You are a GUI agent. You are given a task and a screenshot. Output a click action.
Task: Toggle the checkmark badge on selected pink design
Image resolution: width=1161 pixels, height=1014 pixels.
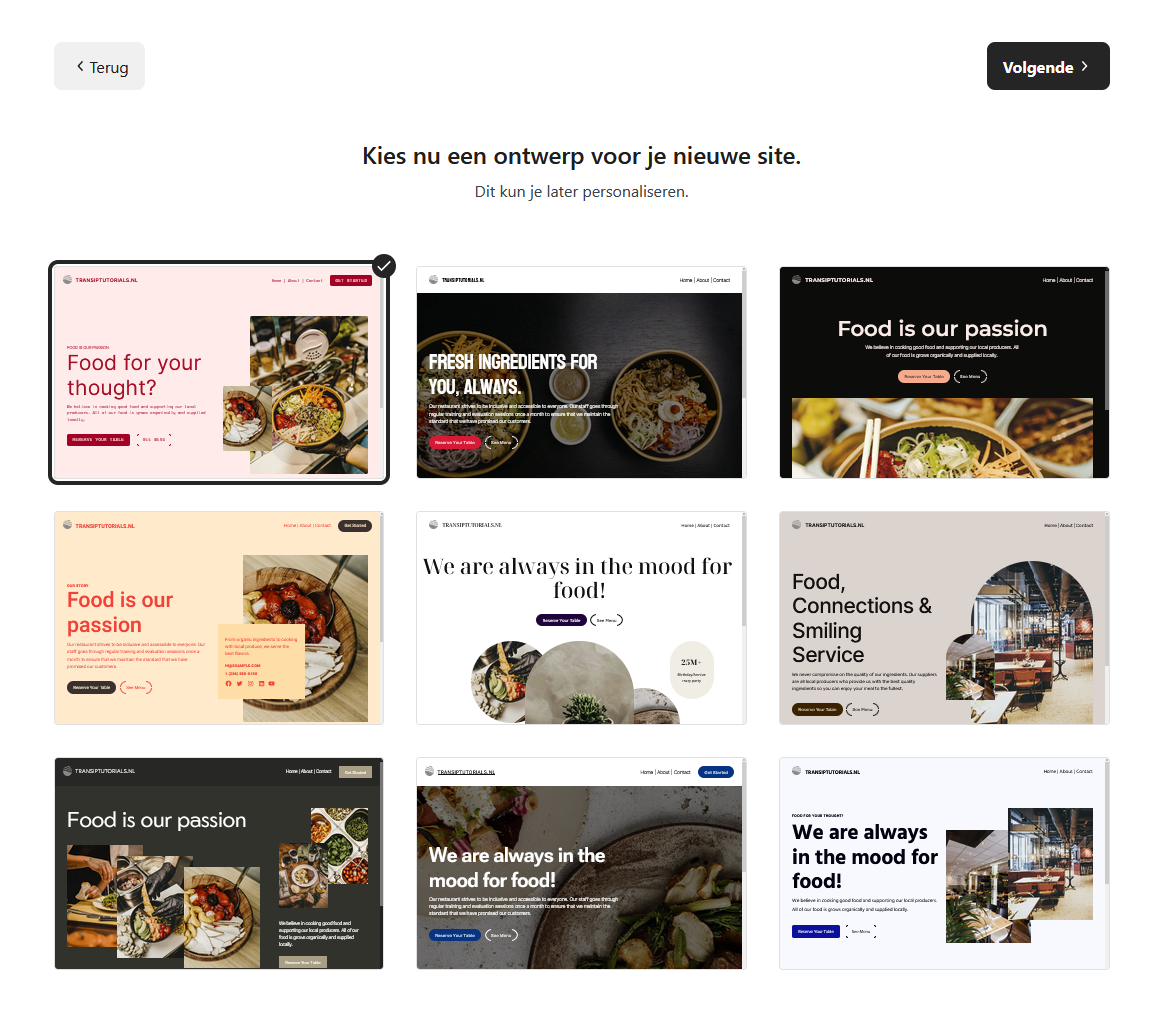click(x=384, y=266)
